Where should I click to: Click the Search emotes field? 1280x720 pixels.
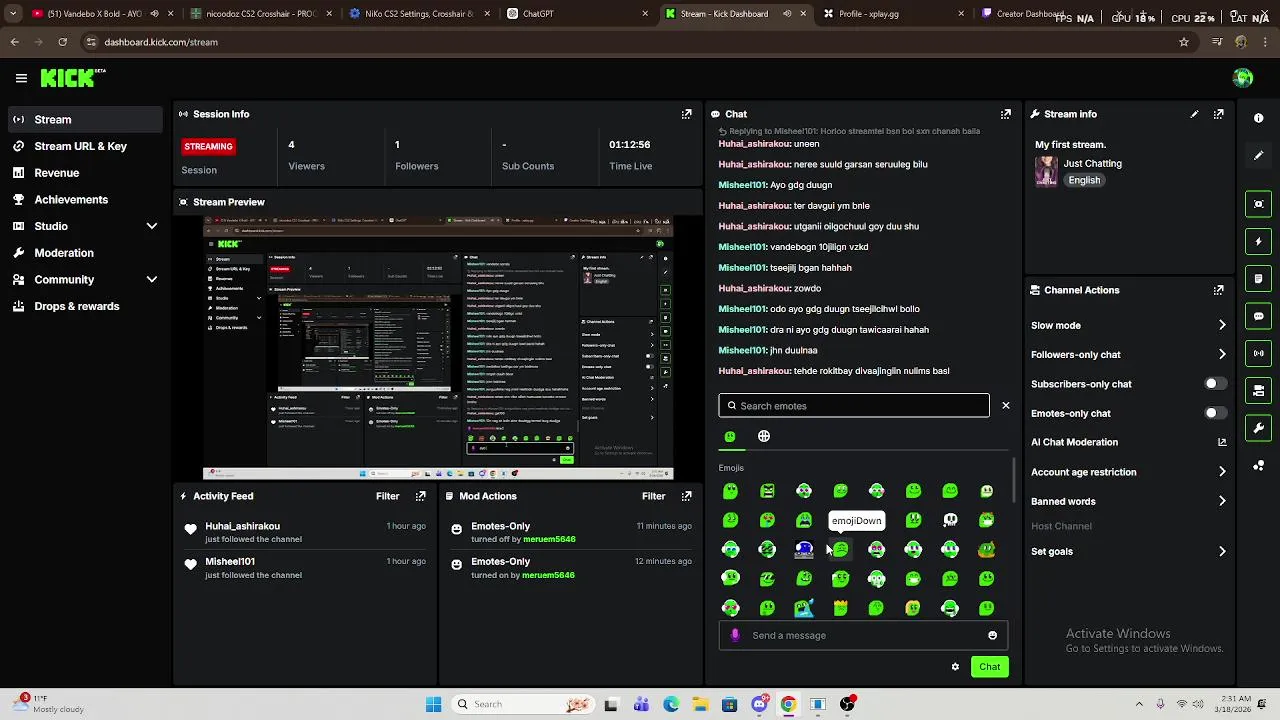(x=854, y=406)
